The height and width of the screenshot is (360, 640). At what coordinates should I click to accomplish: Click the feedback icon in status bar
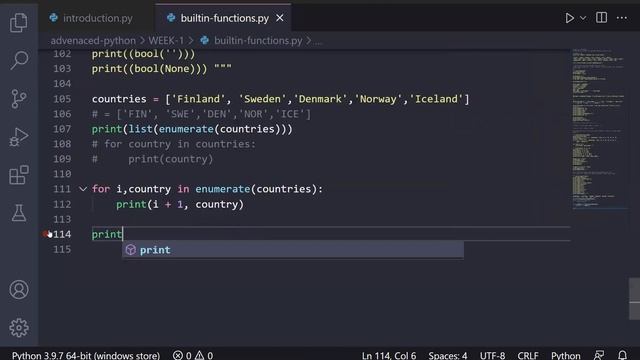coord(599,356)
